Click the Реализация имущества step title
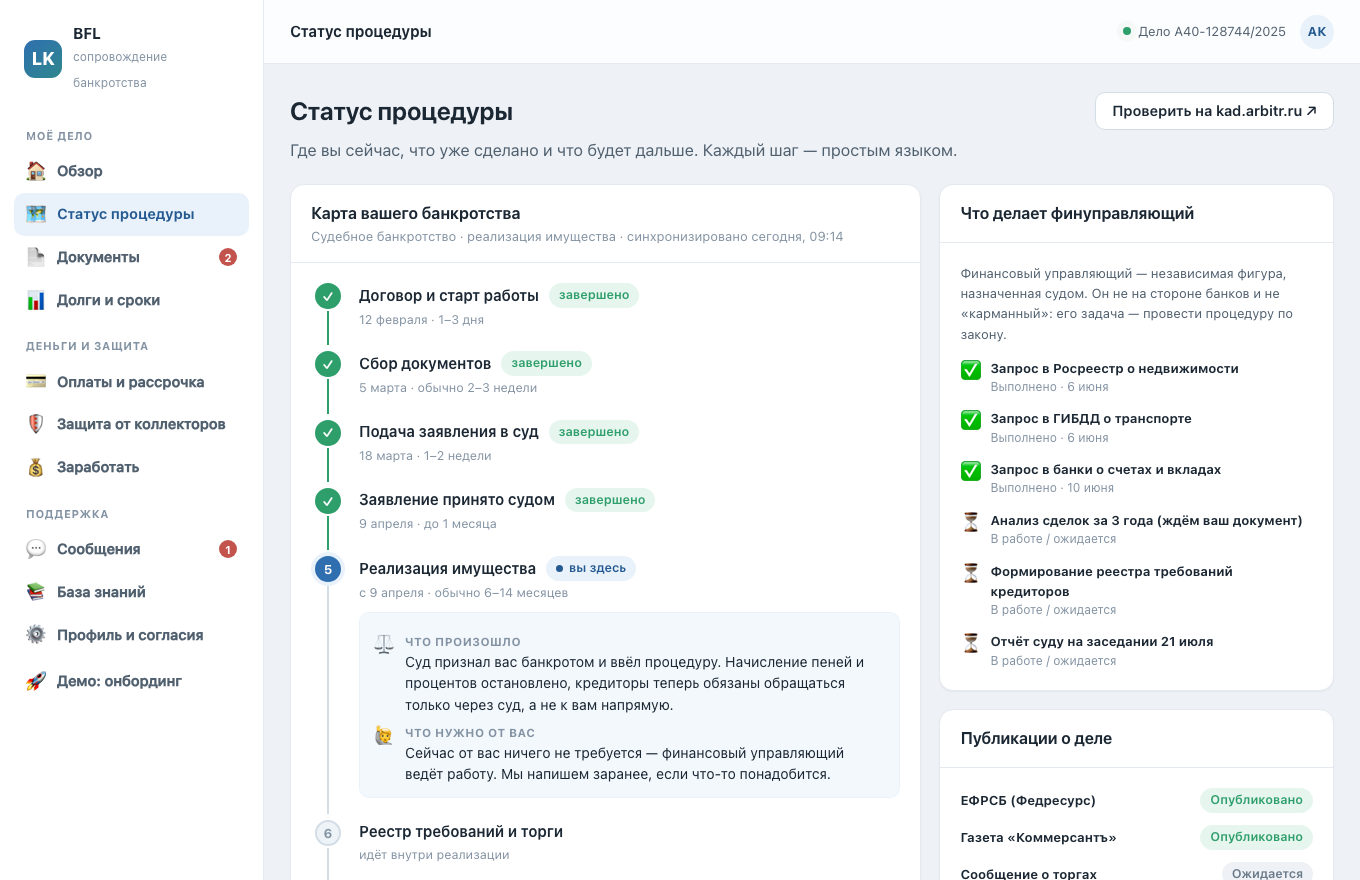Screen dimensions: 1360x880 pyautogui.click(x=447, y=569)
